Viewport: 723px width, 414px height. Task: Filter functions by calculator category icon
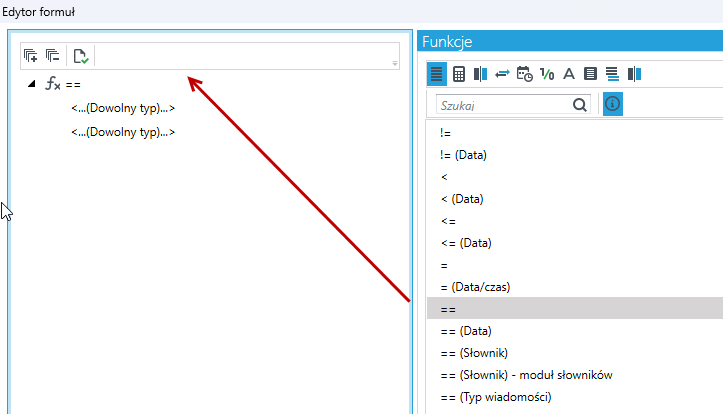point(459,74)
